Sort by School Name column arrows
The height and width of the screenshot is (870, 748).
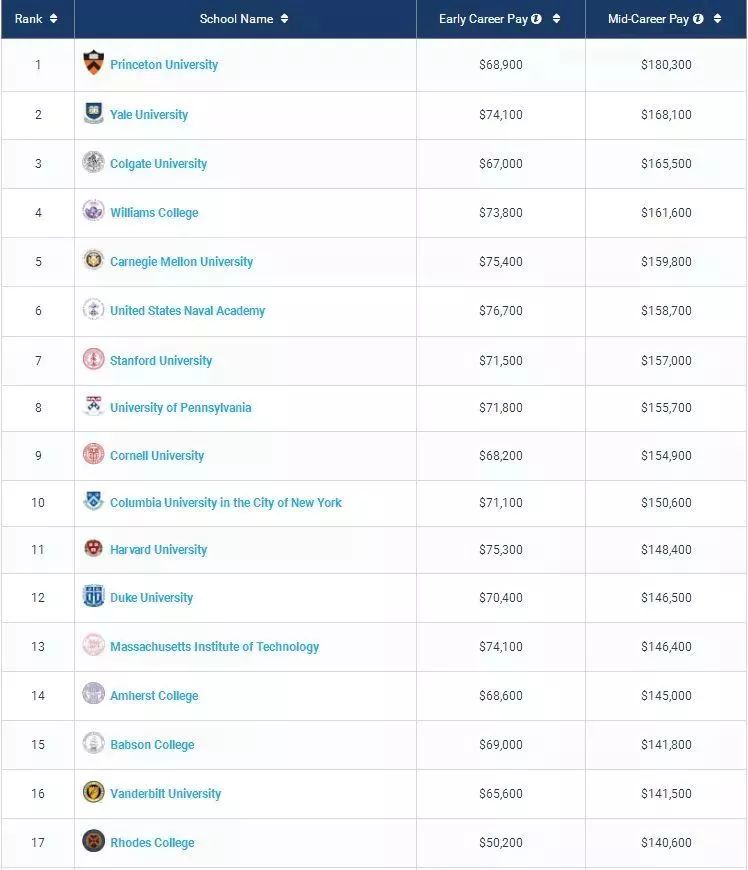[x=284, y=19]
